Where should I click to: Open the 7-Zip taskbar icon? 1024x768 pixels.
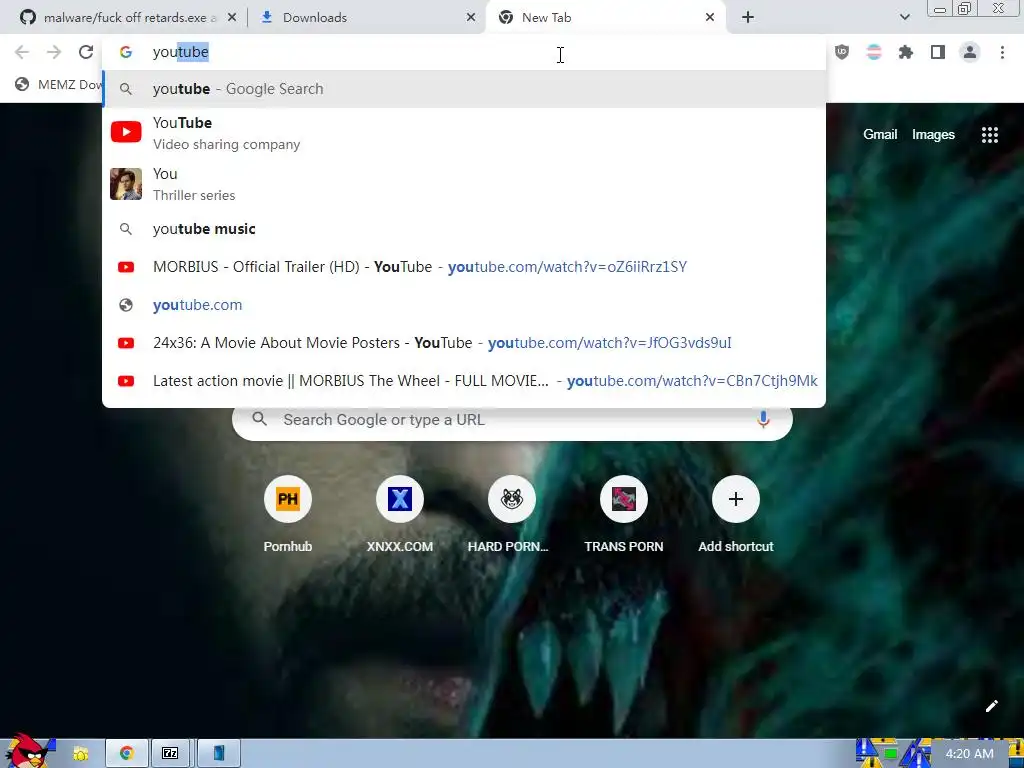pyautogui.click(x=170, y=754)
